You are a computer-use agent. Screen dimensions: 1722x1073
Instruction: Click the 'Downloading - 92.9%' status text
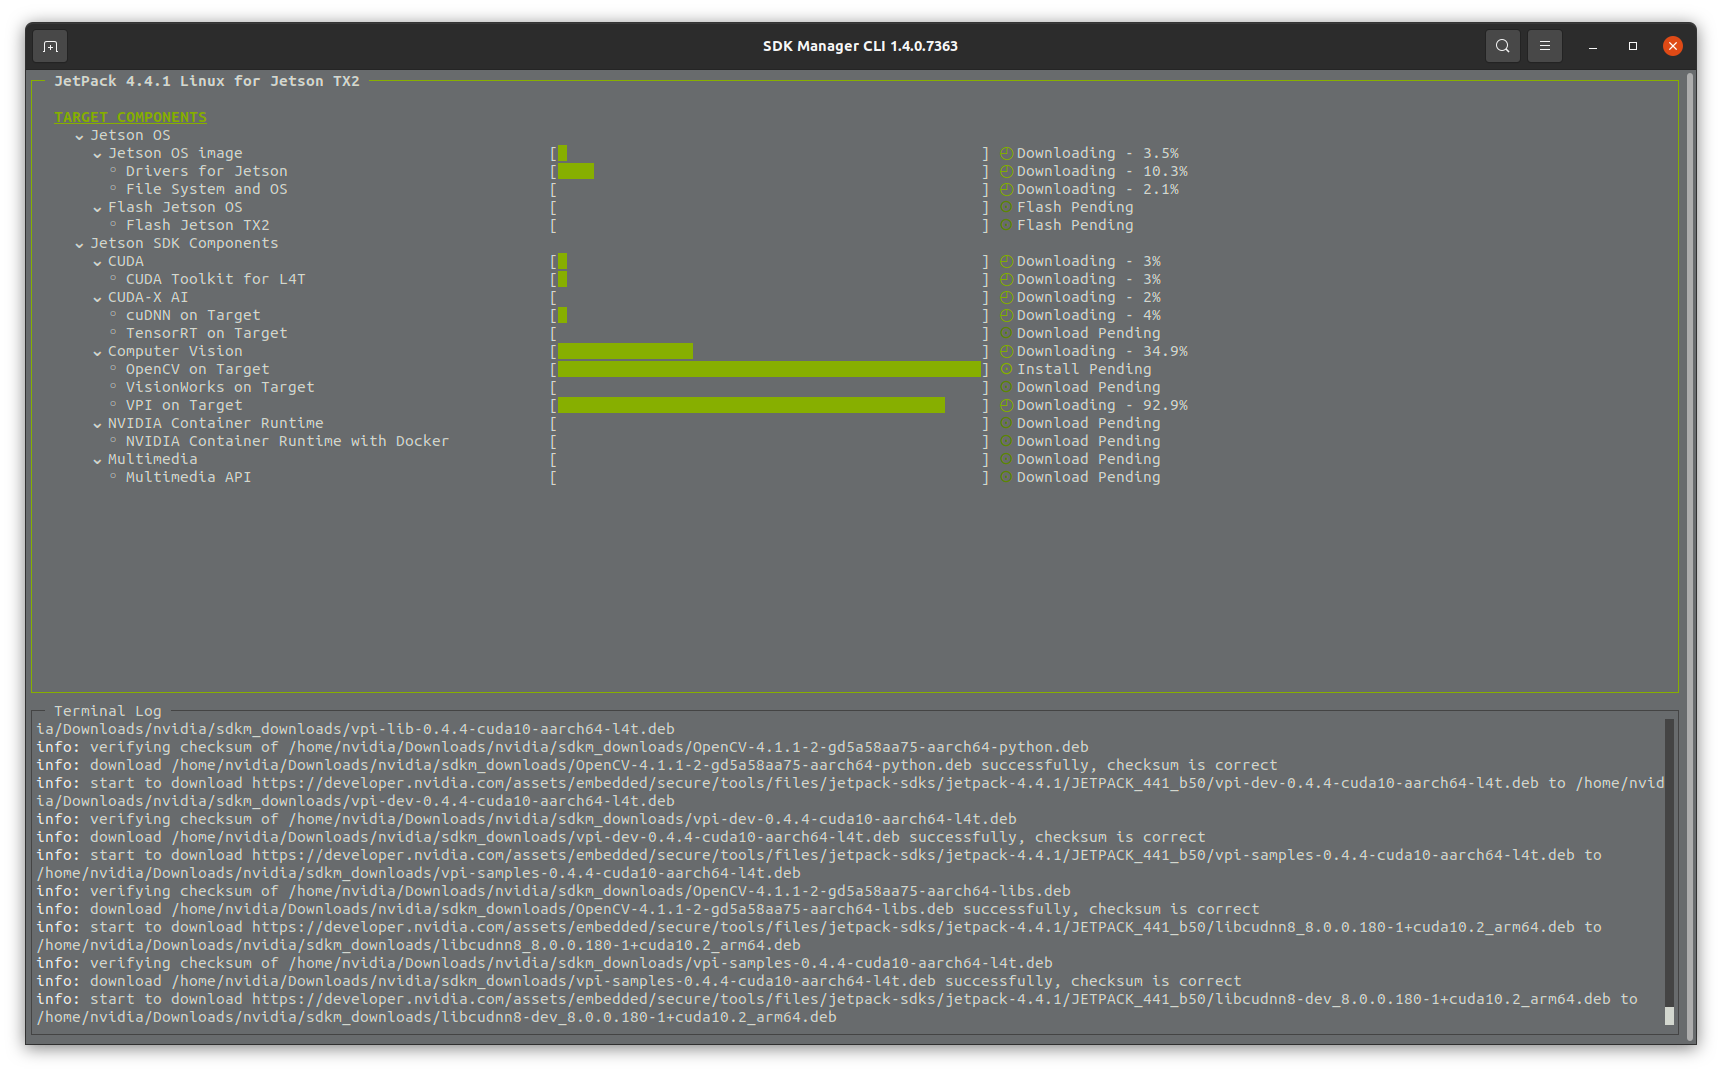1102,405
